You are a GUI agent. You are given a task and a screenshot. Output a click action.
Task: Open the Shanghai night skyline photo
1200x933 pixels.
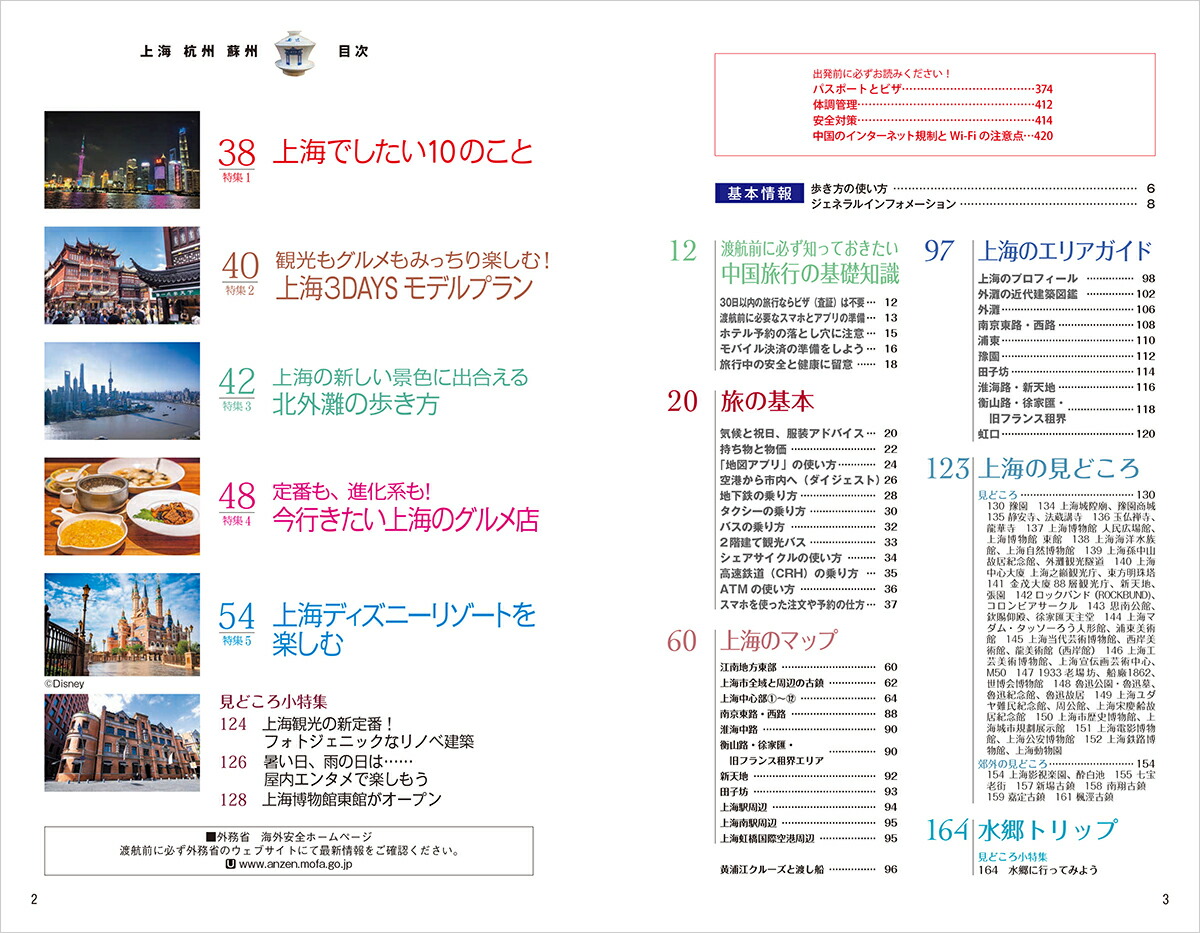point(122,160)
